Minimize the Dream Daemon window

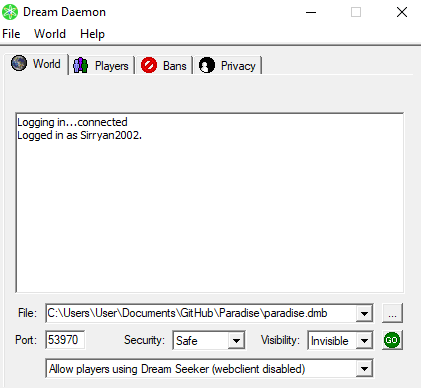(311, 12)
